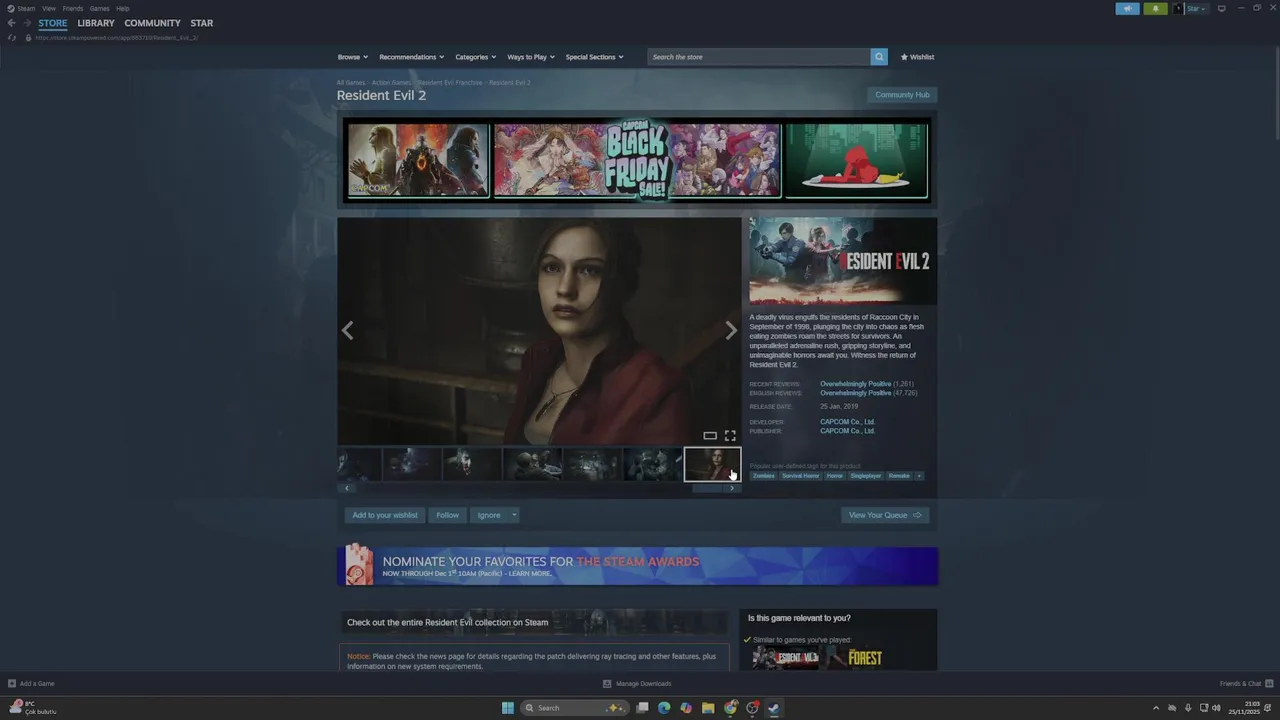
Task: Expand the Recommendations dropdown
Action: (412, 57)
